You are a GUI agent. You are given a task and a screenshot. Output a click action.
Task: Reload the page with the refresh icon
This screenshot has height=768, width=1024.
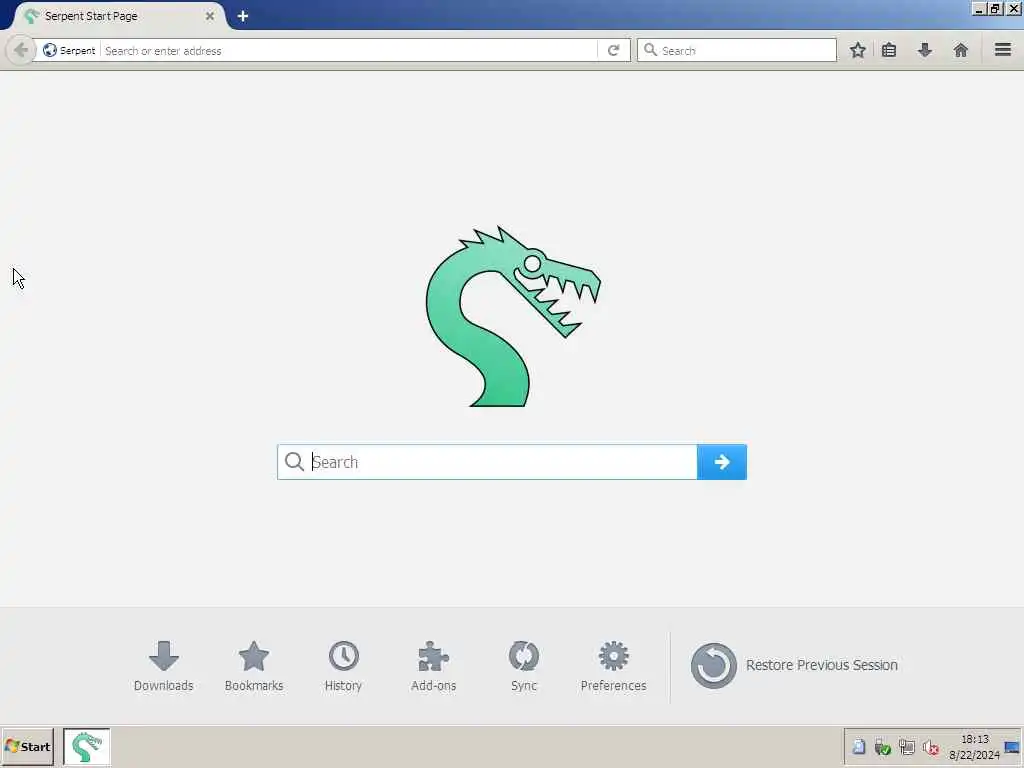coord(613,50)
